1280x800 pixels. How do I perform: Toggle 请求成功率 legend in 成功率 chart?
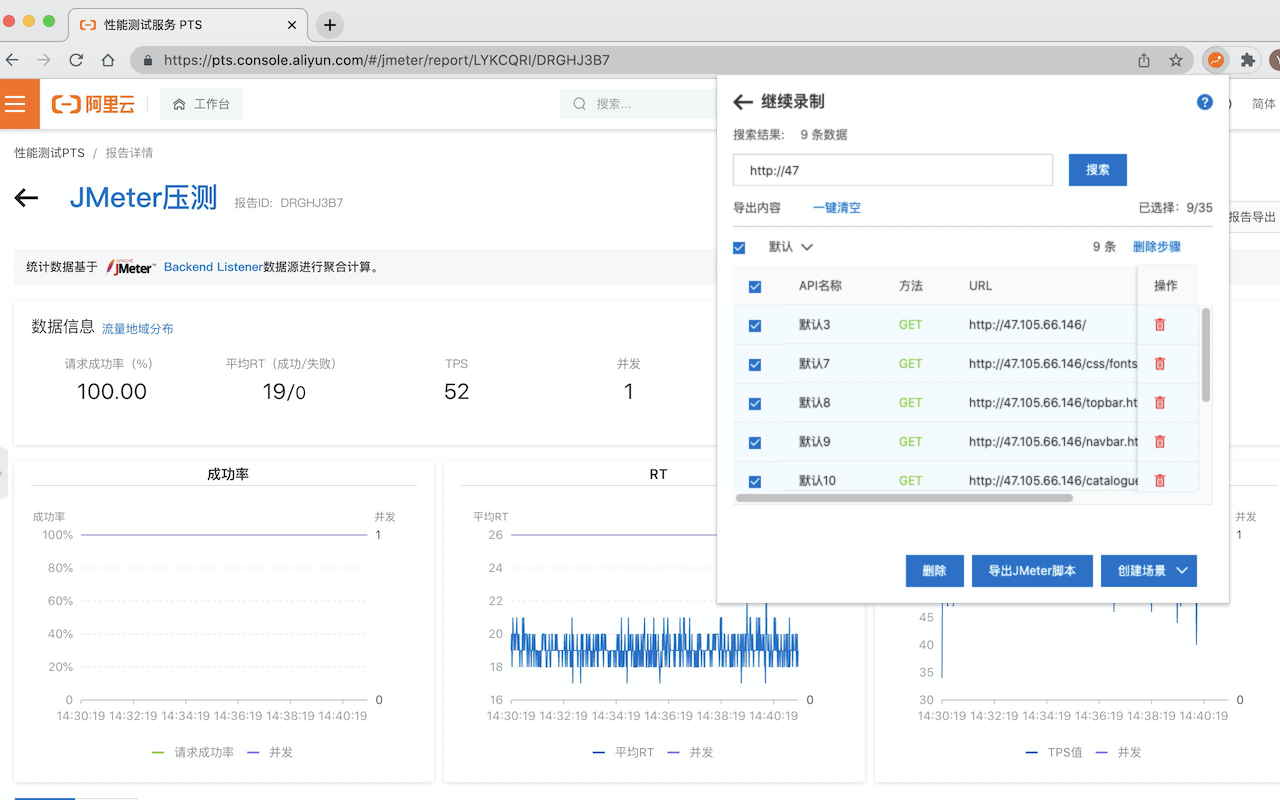[192, 752]
